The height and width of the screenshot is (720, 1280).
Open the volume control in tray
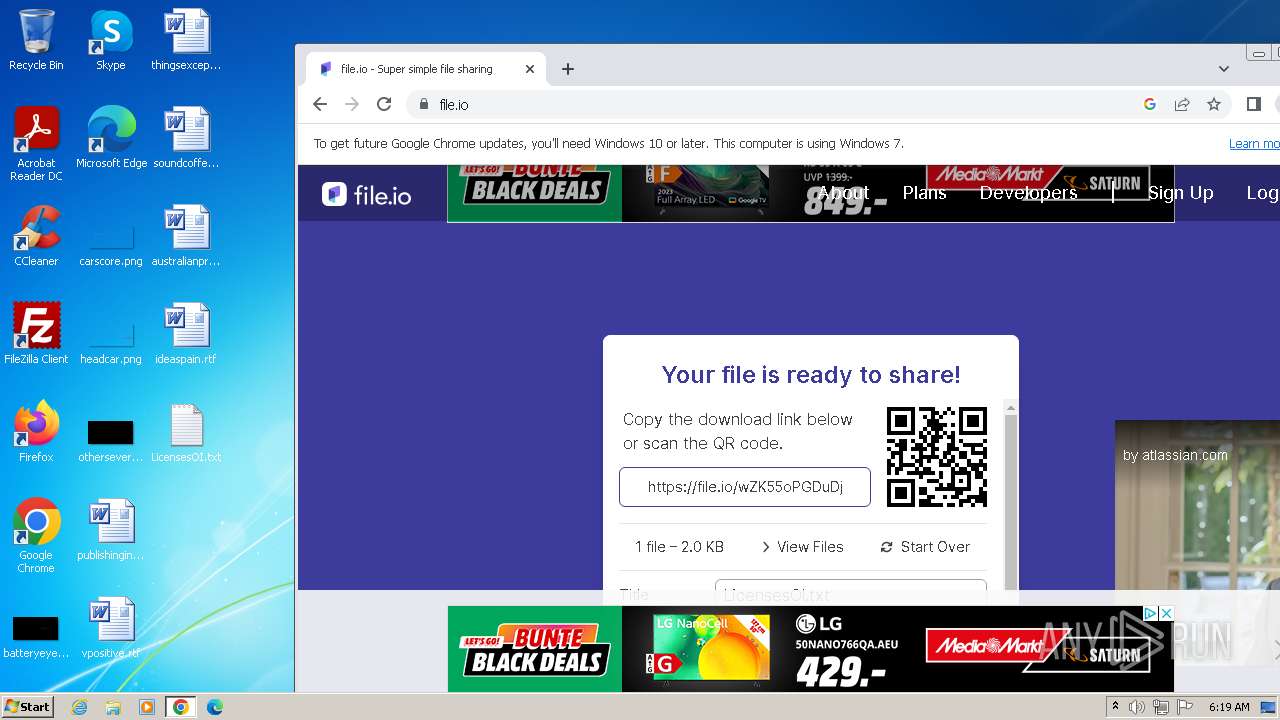(x=1137, y=707)
